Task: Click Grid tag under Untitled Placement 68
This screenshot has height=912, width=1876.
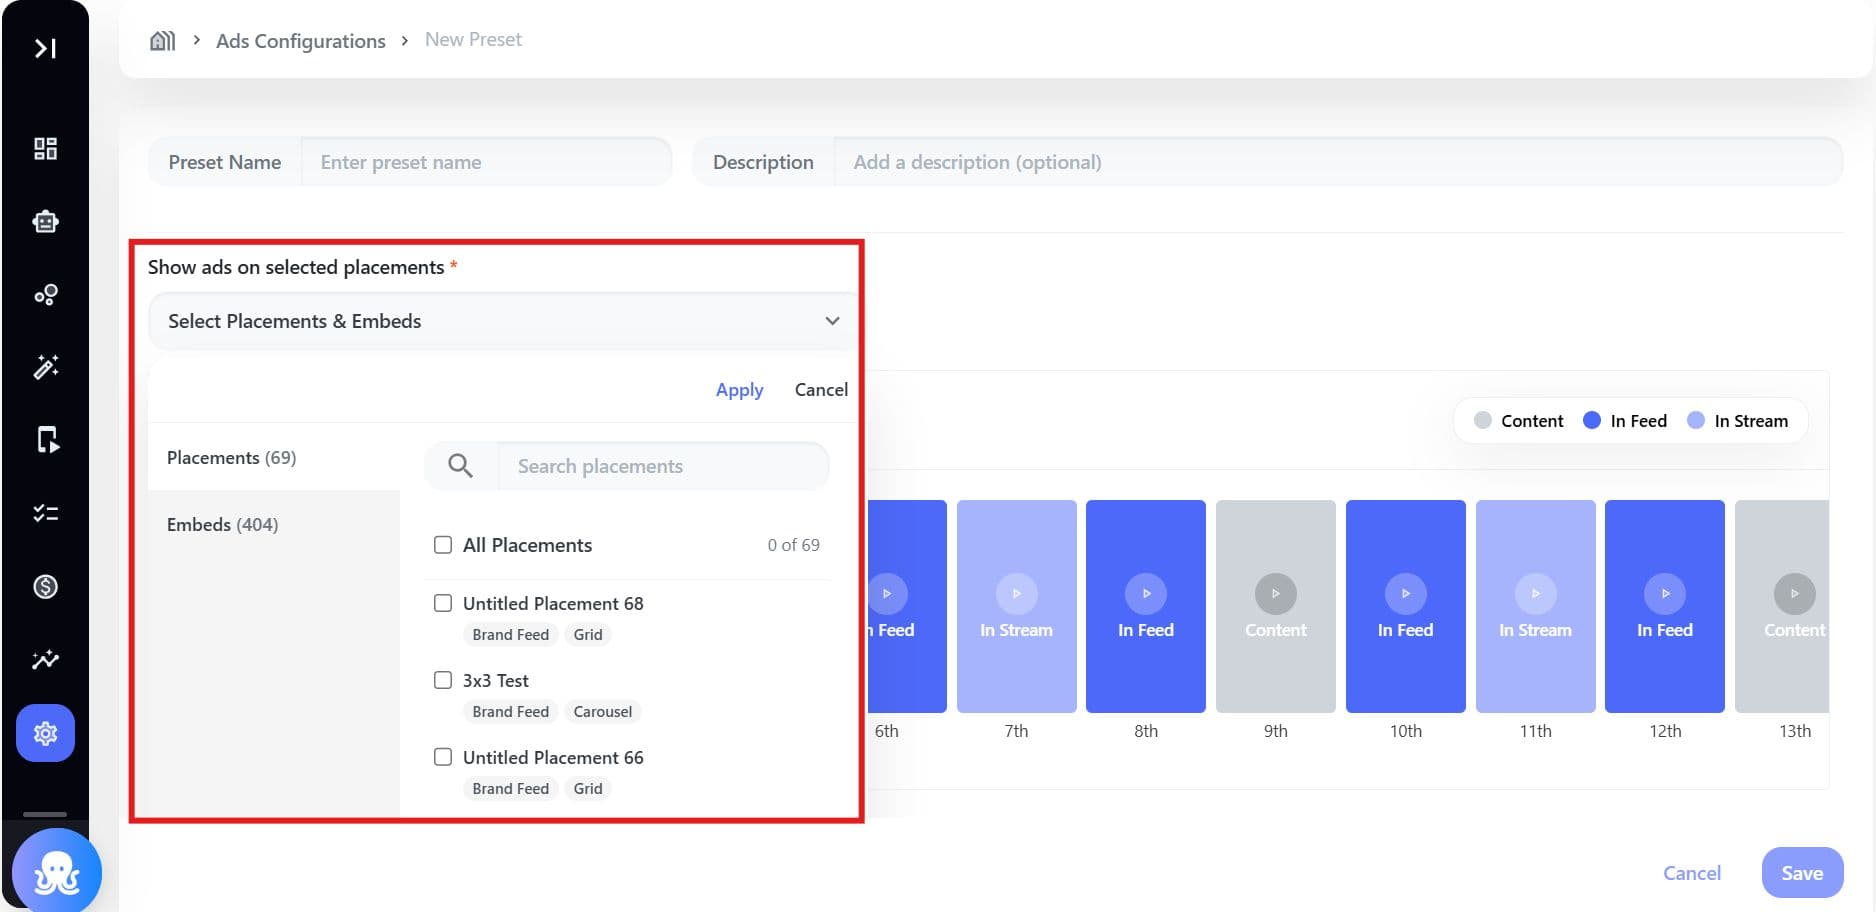Action: click(588, 635)
